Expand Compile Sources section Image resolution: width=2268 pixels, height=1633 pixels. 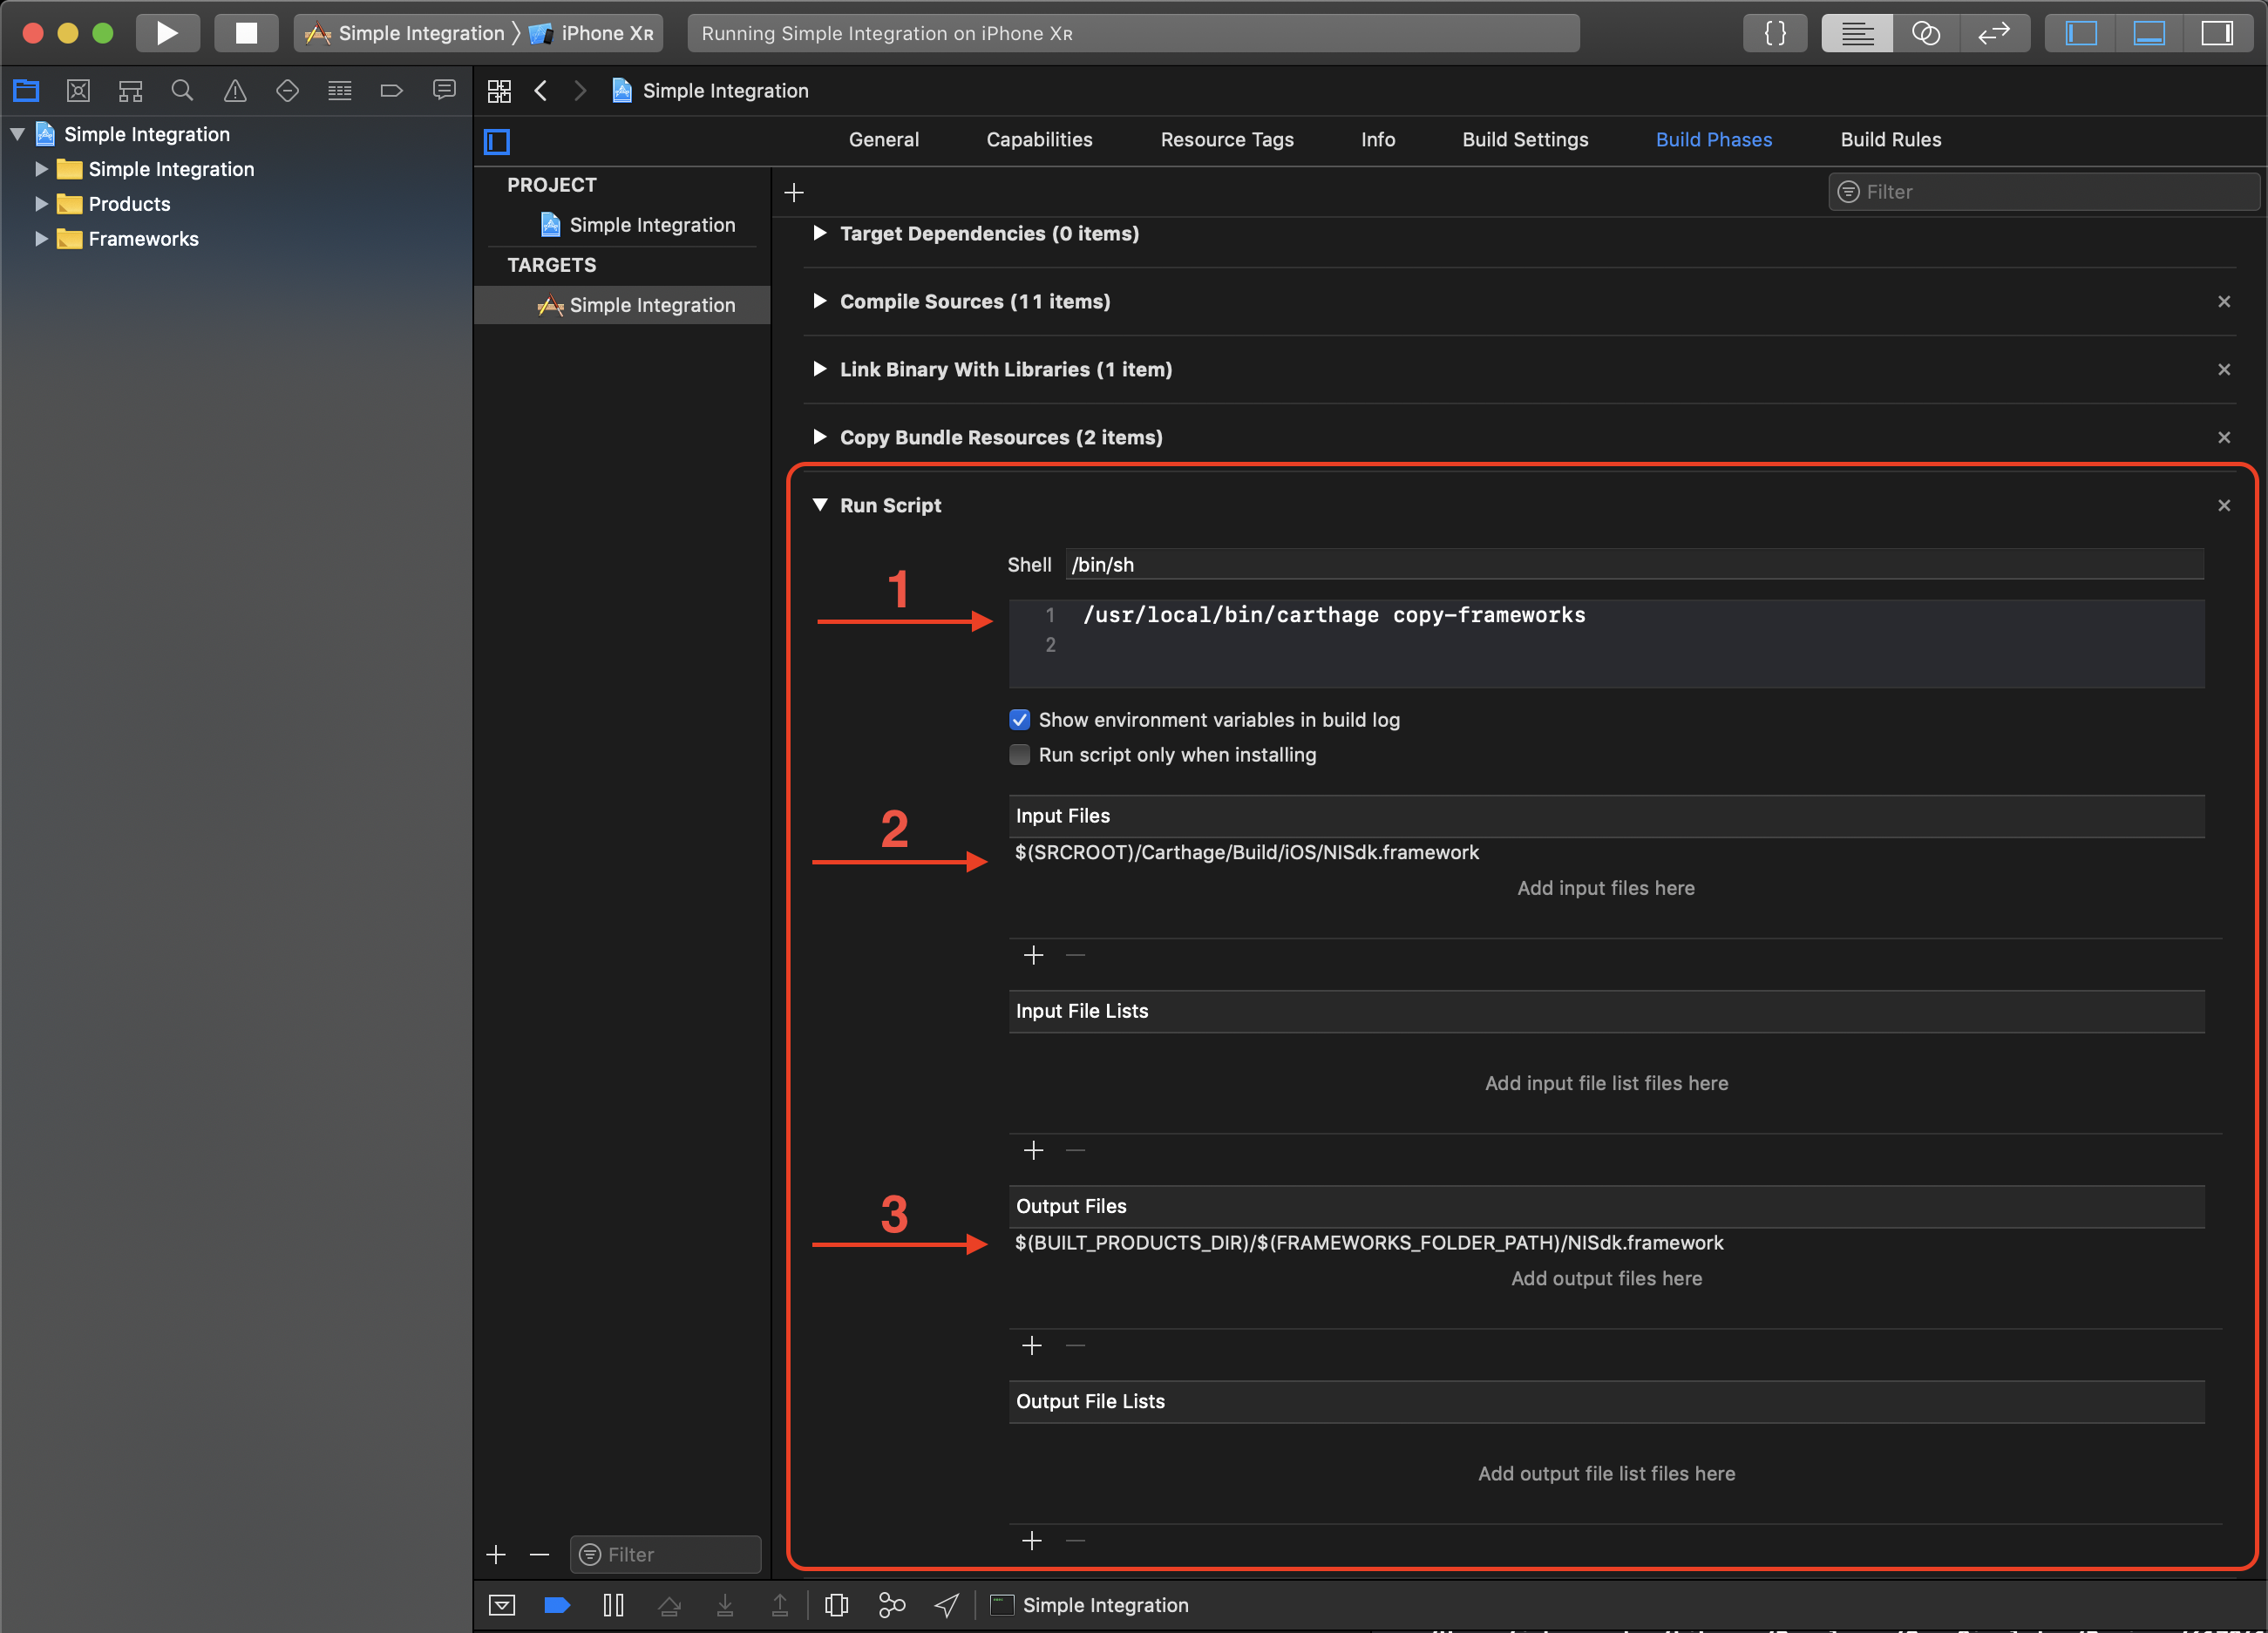tap(820, 301)
